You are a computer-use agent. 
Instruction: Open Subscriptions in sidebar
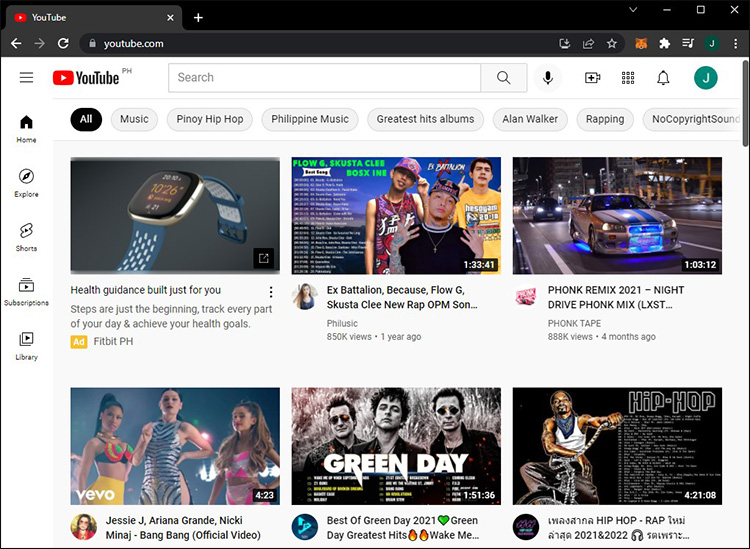tap(26, 291)
